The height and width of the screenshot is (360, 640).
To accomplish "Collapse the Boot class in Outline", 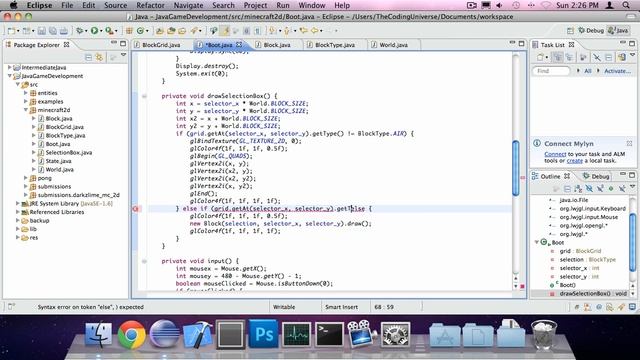I will pyautogui.click(x=537, y=242).
